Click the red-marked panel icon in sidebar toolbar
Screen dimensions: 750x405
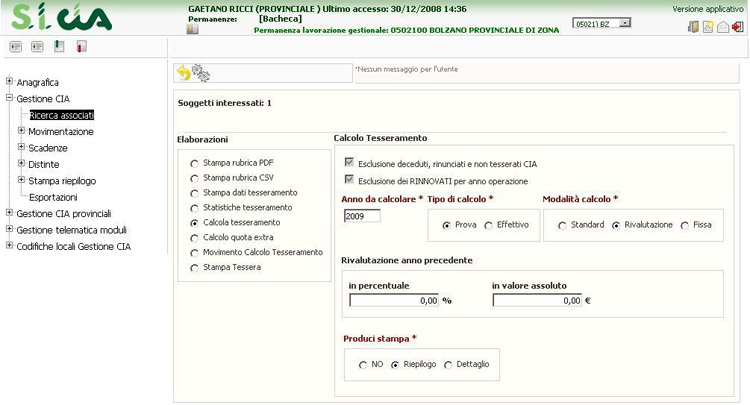tap(81, 46)
